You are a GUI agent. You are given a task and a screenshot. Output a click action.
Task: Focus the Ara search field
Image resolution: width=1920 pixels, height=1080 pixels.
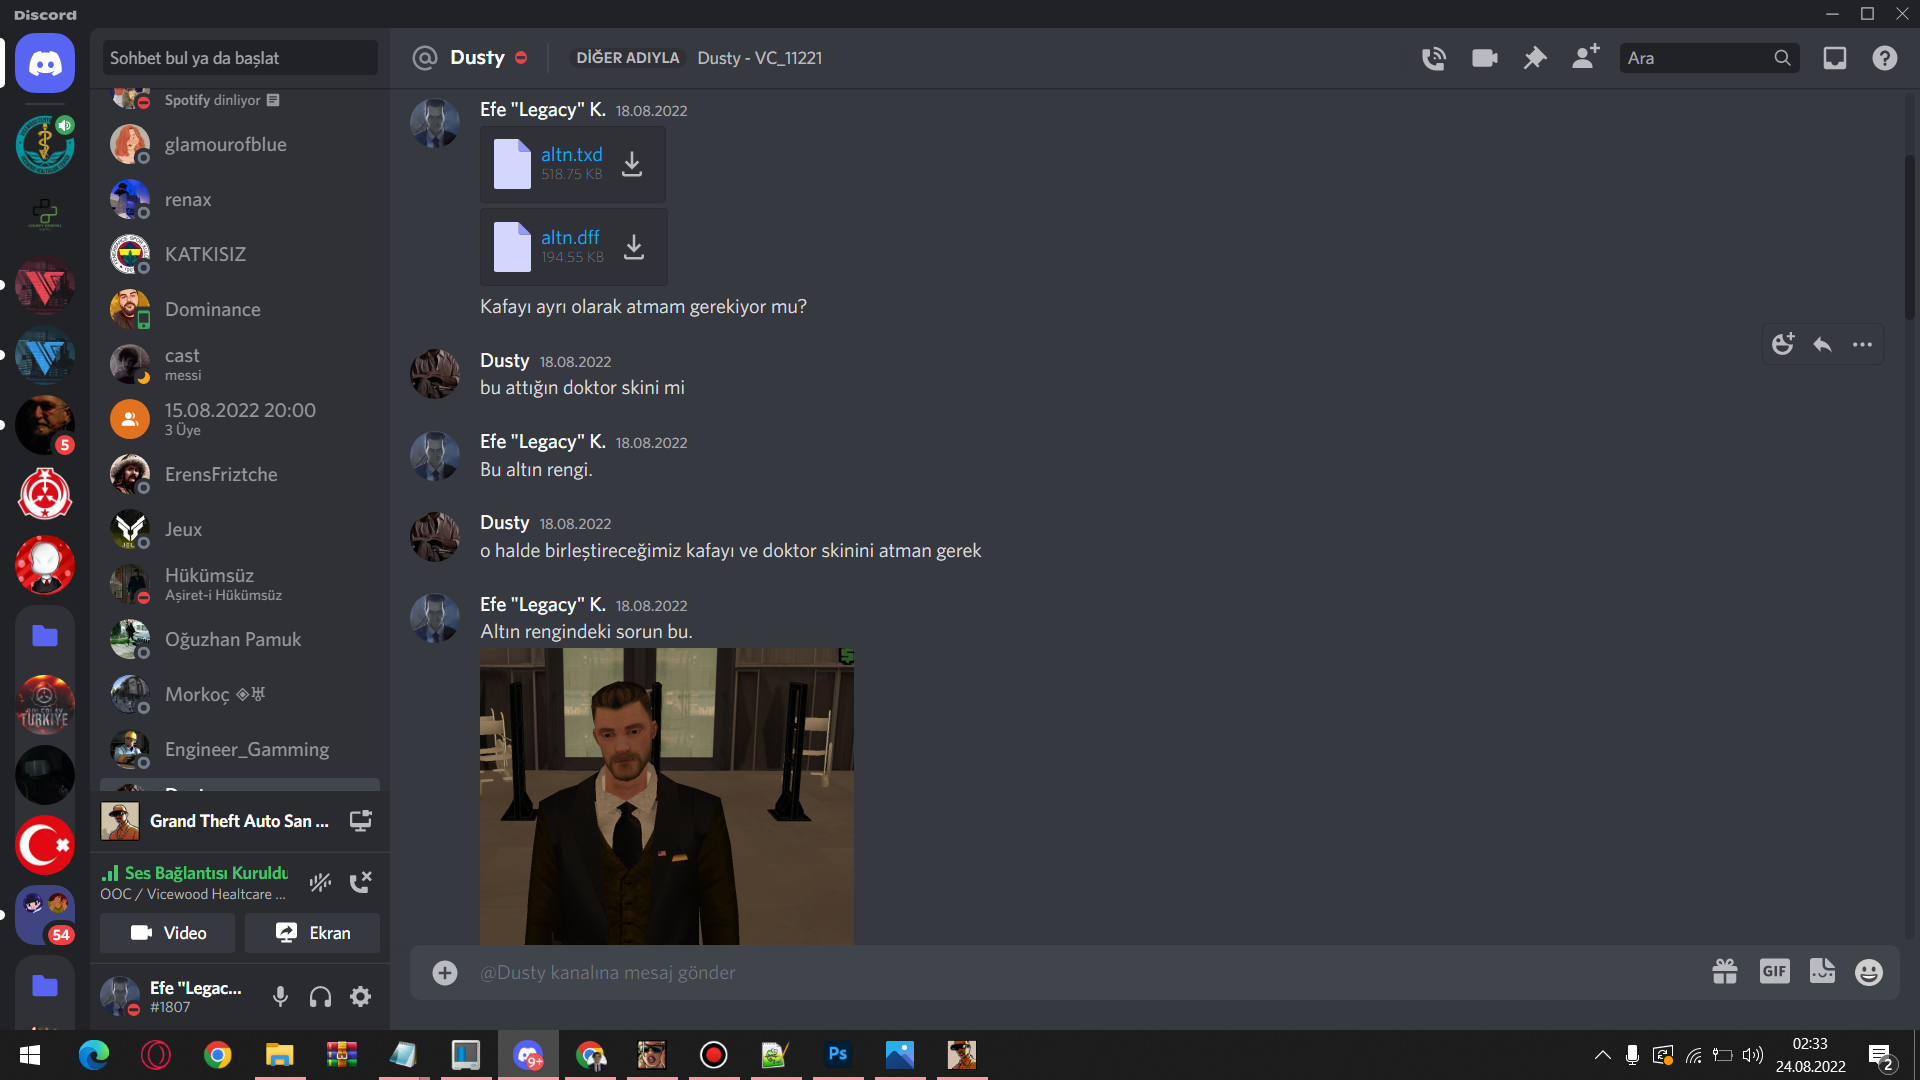pos(1709,58)
